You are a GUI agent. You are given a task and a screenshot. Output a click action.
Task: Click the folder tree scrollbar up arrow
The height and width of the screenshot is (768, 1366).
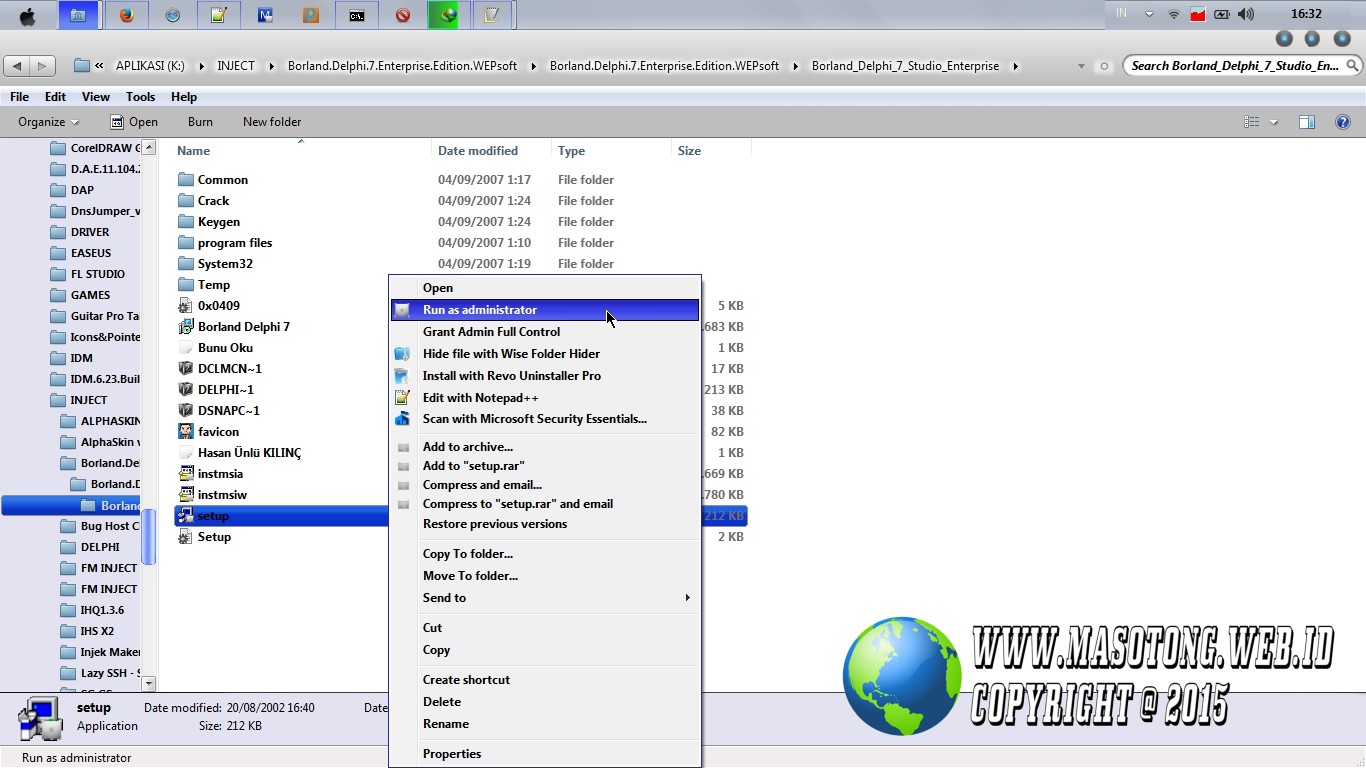coord(149,147)
